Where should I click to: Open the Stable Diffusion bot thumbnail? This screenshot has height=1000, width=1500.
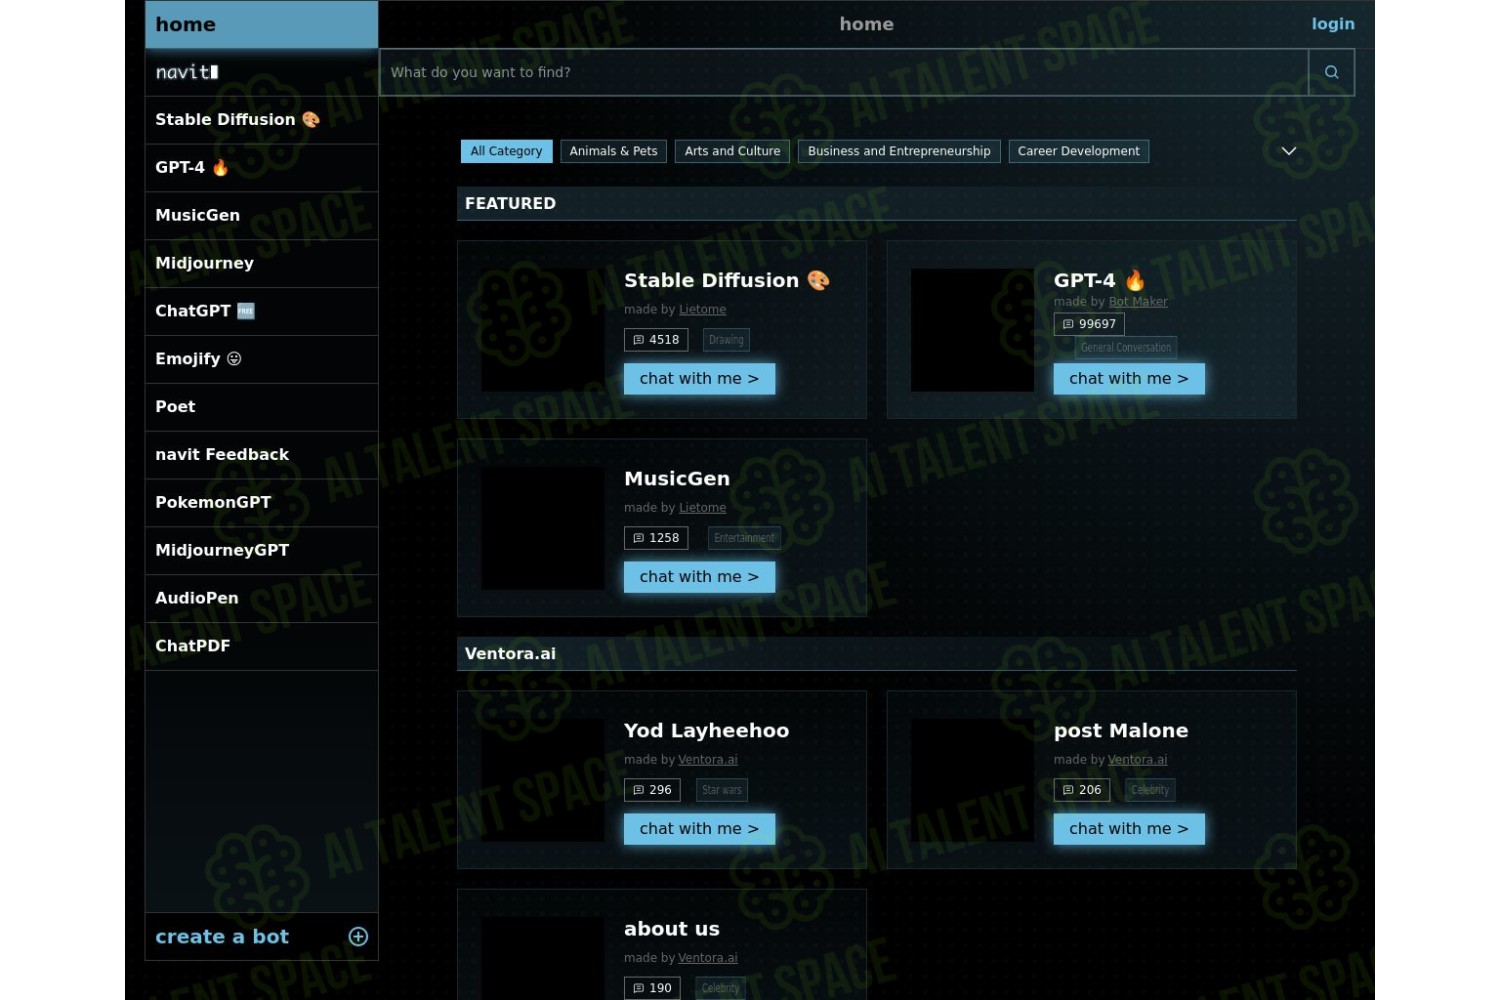coord(543,330)
